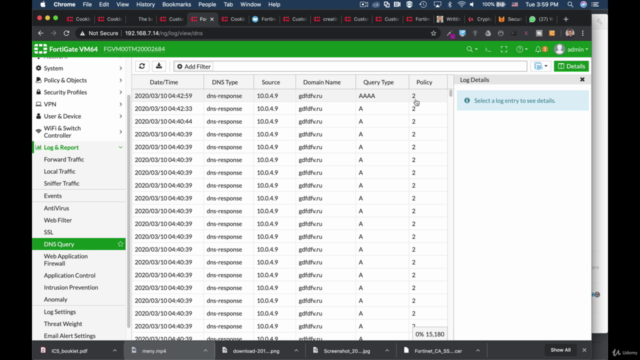Open Events logs
Screen dimensions: 640x360
pos(53,196)
